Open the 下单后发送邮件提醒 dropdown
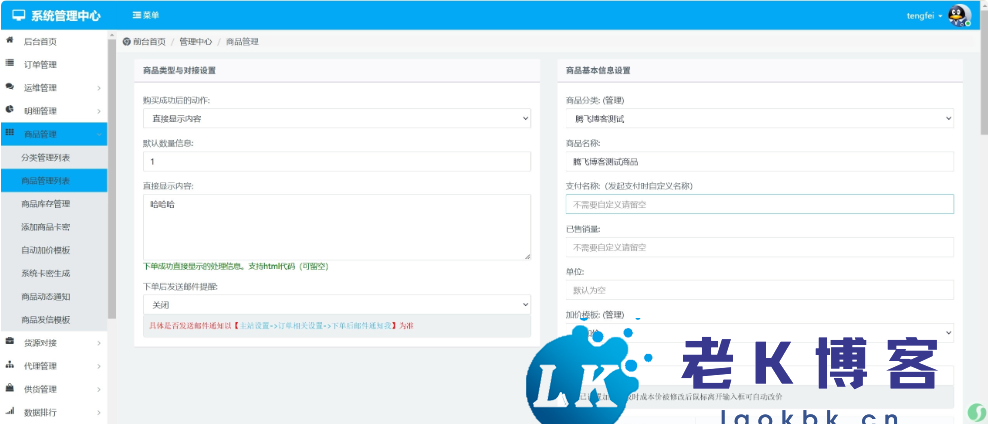Viewport: 988px width, 424px height. tap(337, 304)
